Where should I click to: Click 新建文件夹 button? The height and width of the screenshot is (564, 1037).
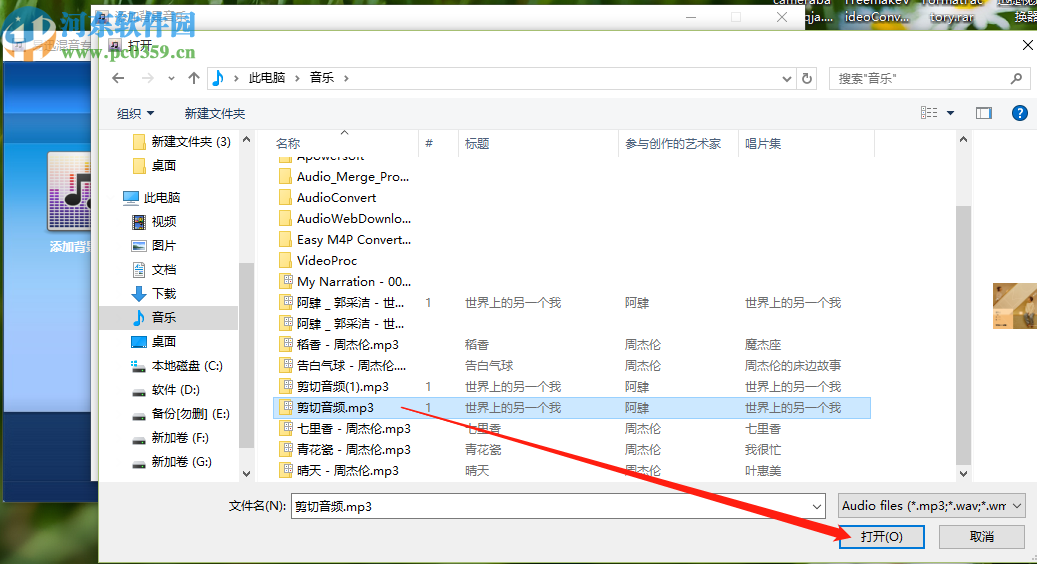coord(215,114)
